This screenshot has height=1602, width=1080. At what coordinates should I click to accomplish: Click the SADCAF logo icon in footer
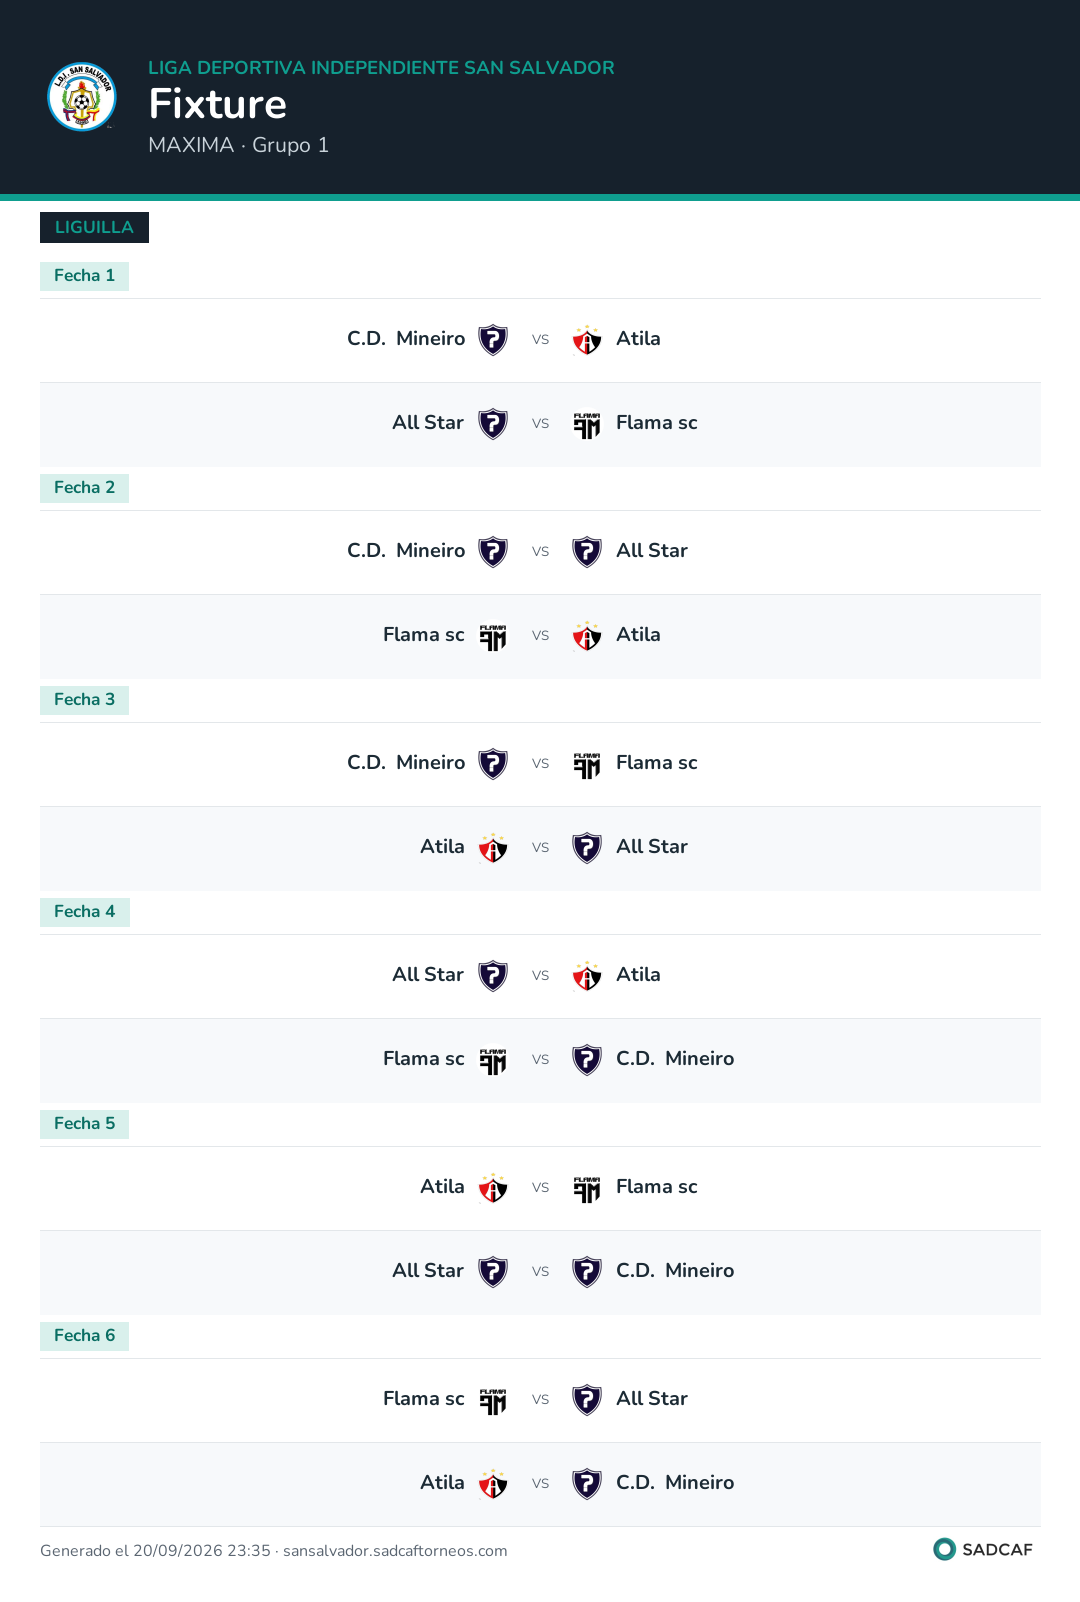coord(944,1549)
